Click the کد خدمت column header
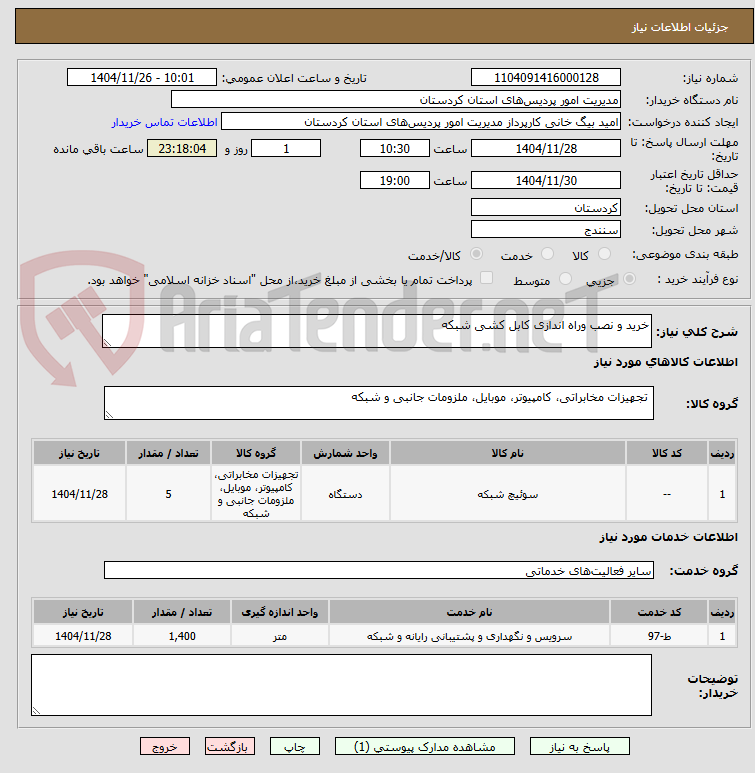The height and width of the screenshot is (773, 755). coord(659,612)
